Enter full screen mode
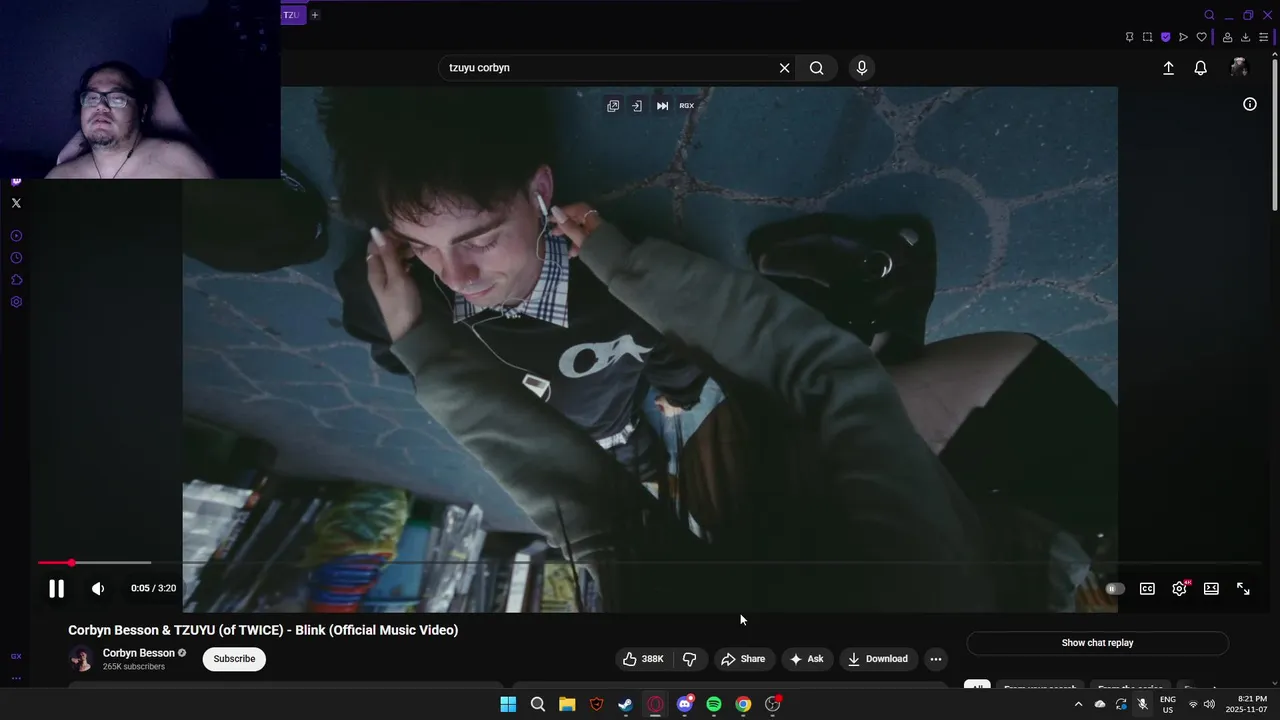Screen dimensions: 1280x720 point(1243,589)
